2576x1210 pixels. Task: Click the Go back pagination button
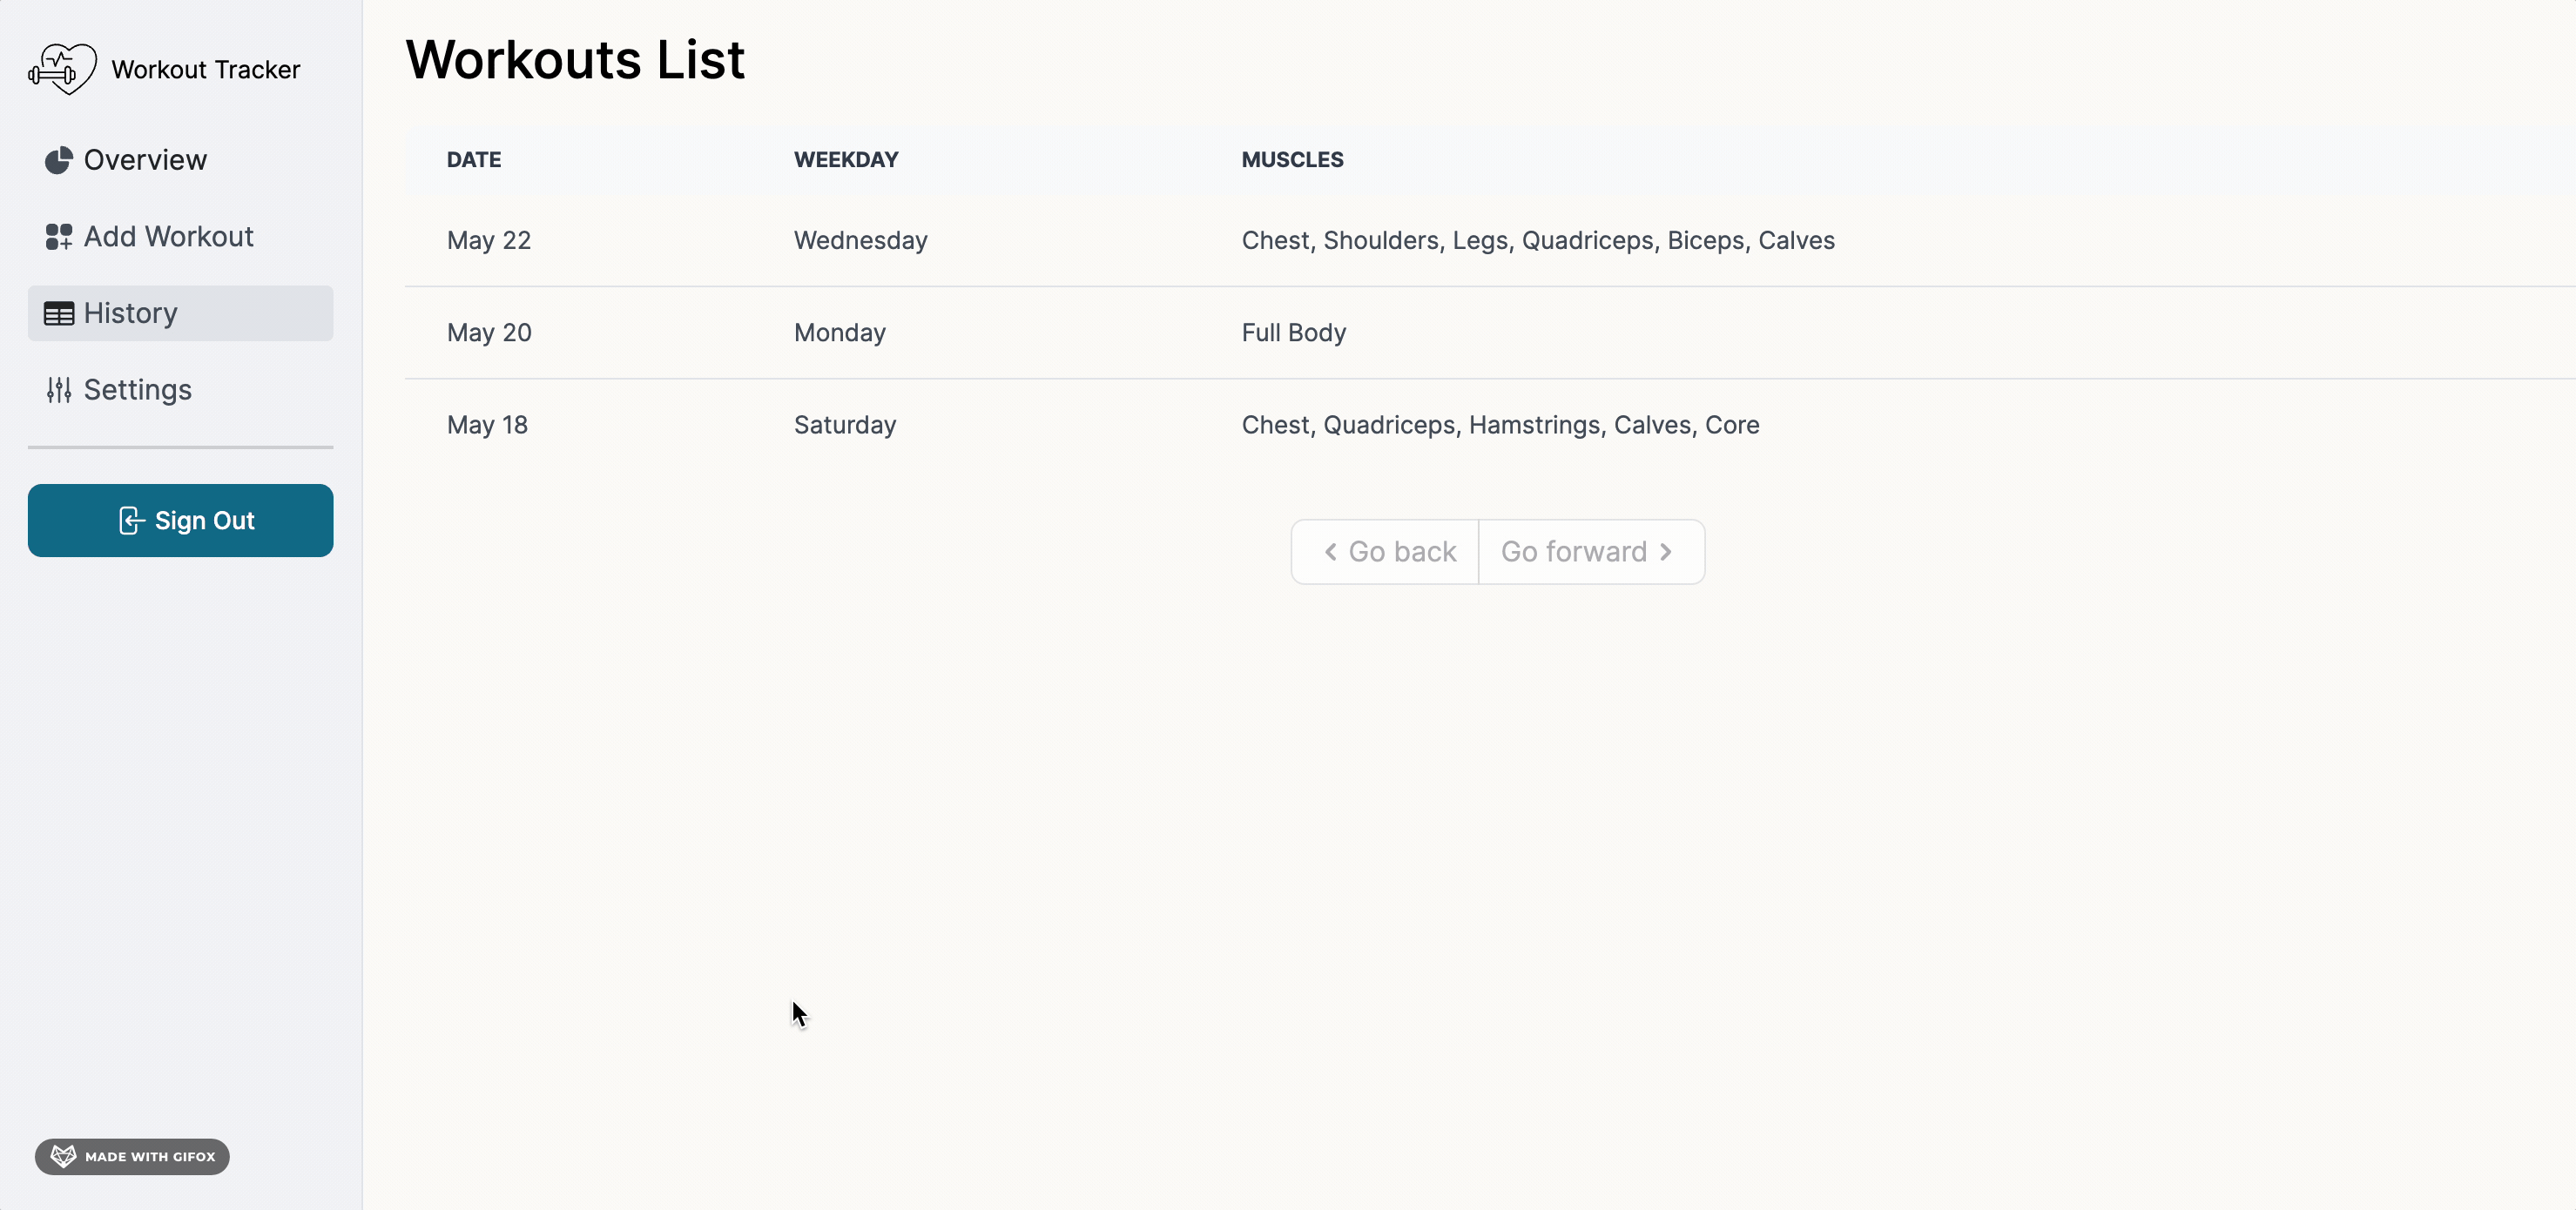[1385, 552]
